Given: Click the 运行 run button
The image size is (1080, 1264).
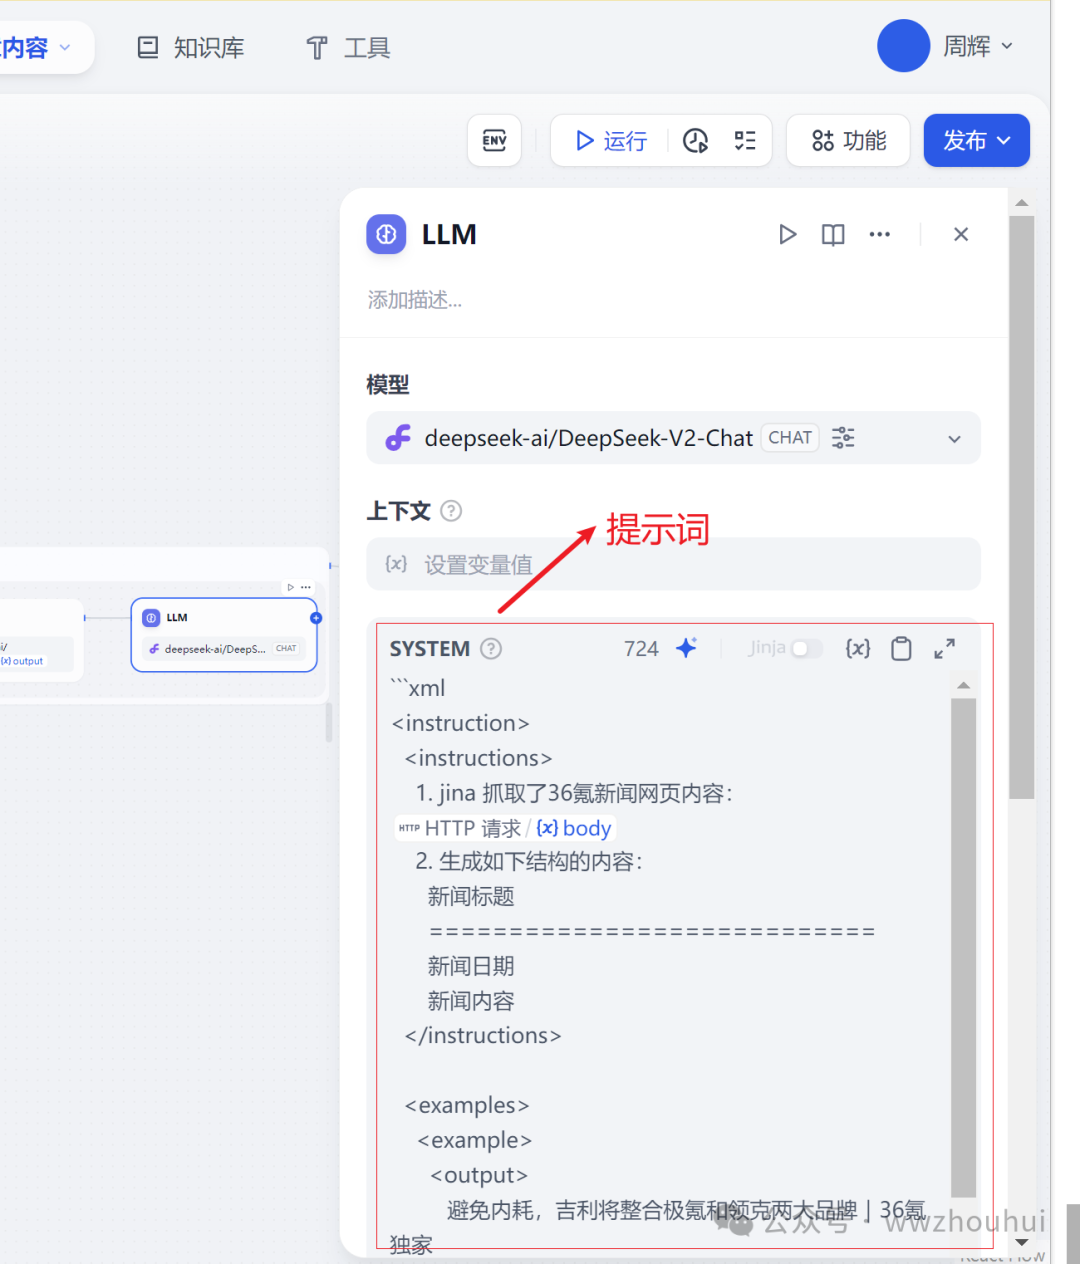Looking at the screenshot, I should point(611,141).
